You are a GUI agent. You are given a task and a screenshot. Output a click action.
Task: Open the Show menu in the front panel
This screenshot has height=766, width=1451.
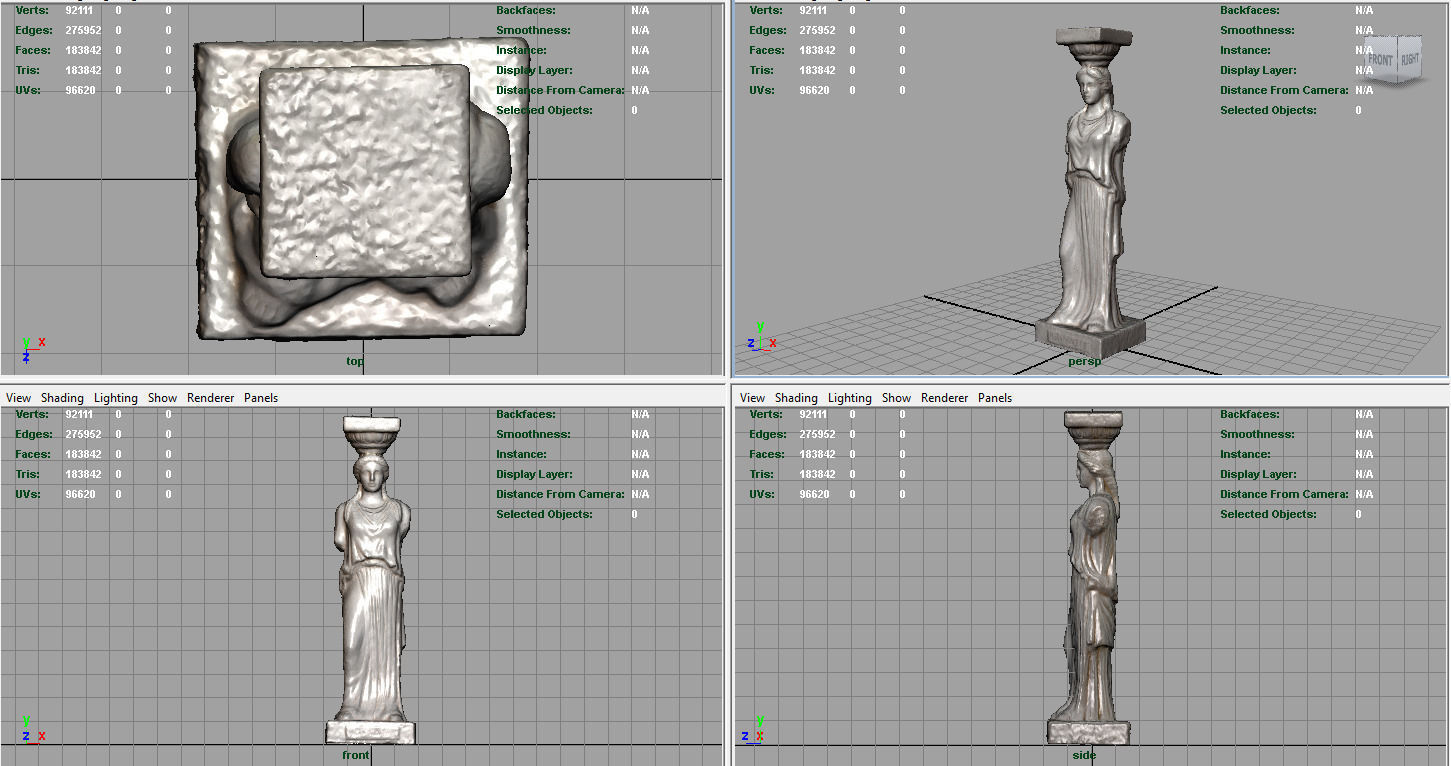coord(162,398)
